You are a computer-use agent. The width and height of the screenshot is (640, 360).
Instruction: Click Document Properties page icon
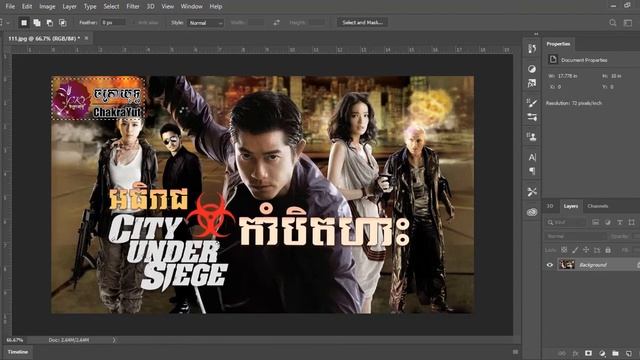[553, 60]
